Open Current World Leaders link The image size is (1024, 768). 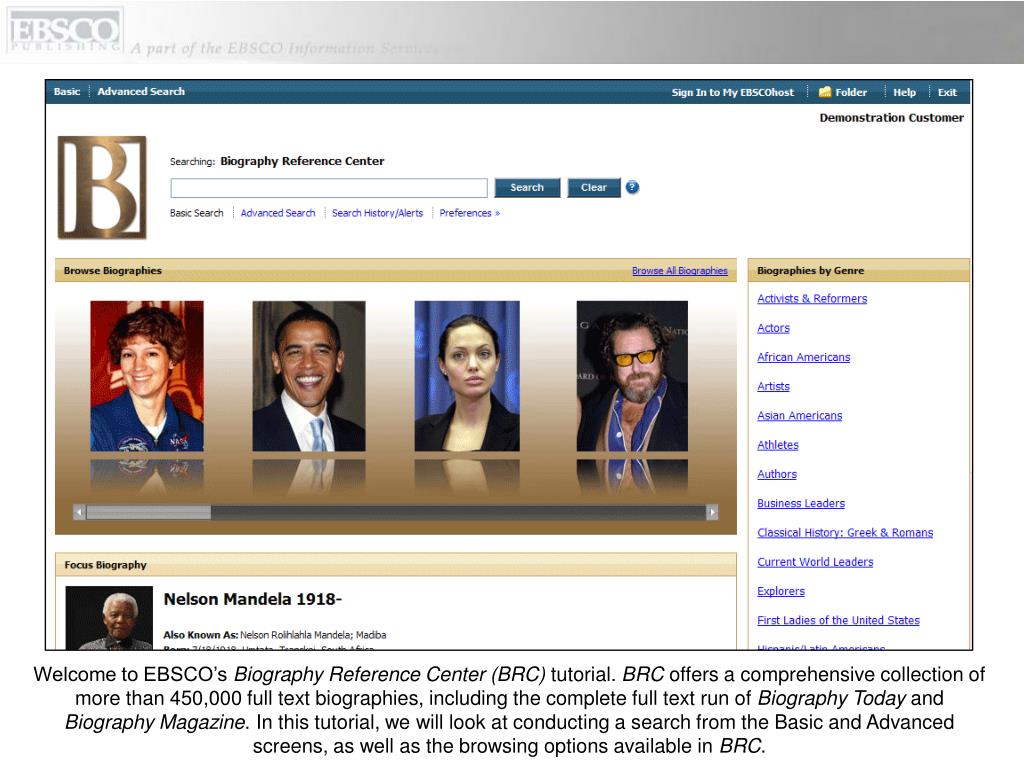click(815, 562)
